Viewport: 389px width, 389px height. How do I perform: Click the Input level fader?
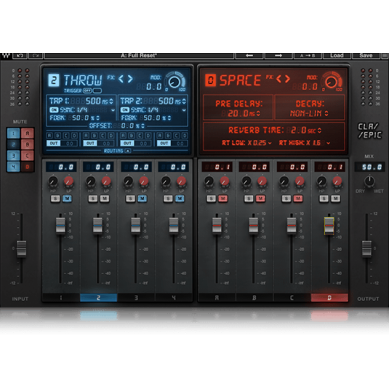[x=21, y=248]
